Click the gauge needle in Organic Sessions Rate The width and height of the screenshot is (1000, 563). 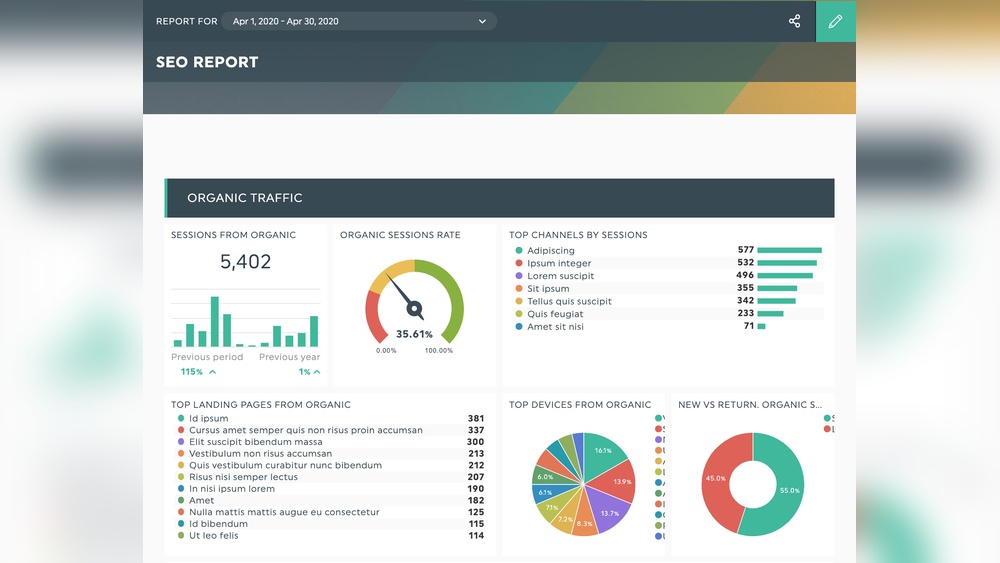click(x=403, y=293)
